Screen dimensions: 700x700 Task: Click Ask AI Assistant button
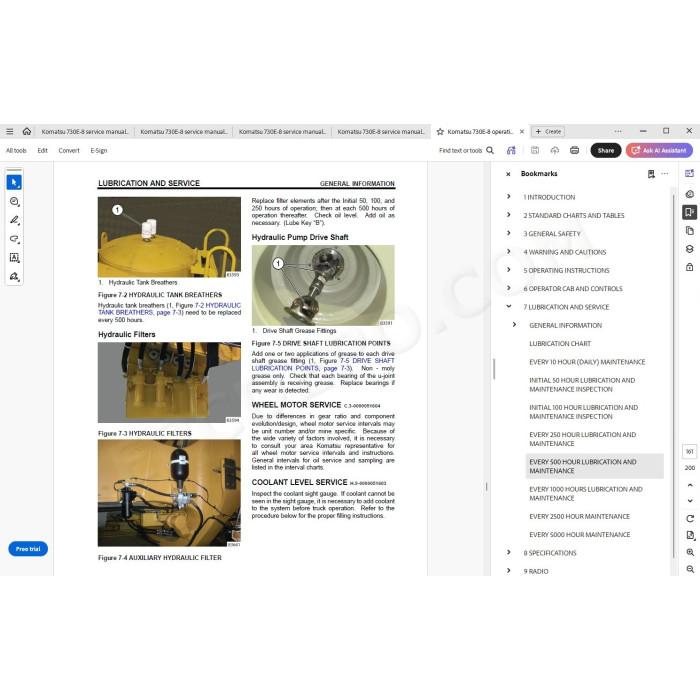pos(659,150)
